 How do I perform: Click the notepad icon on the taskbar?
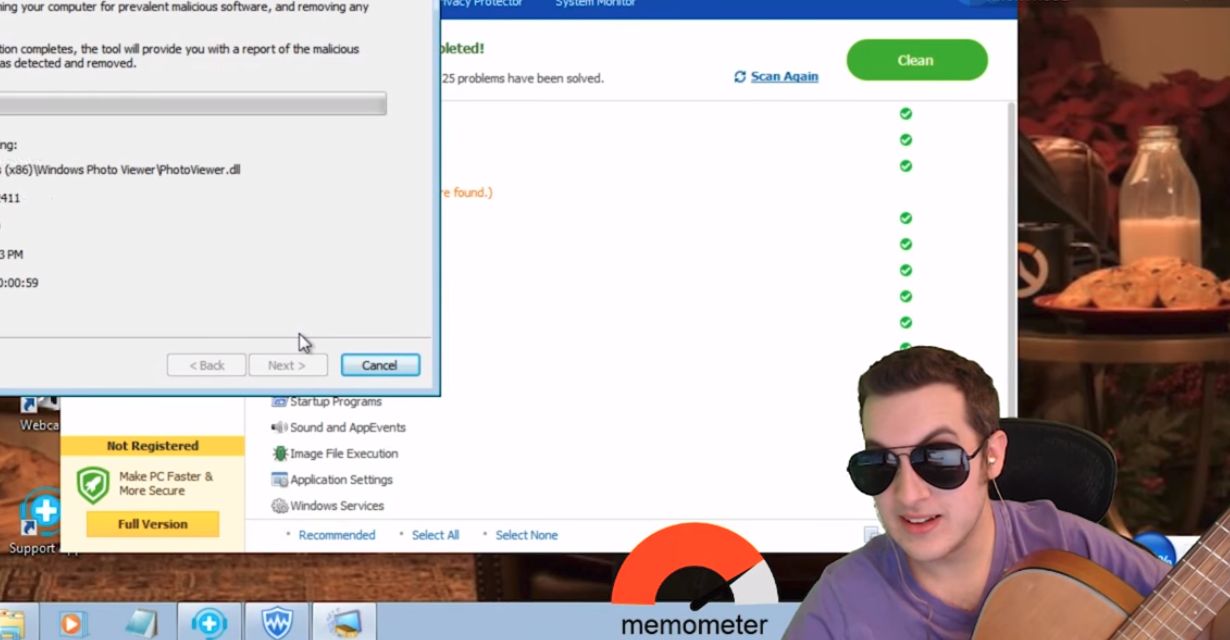(x=140, y=622)
